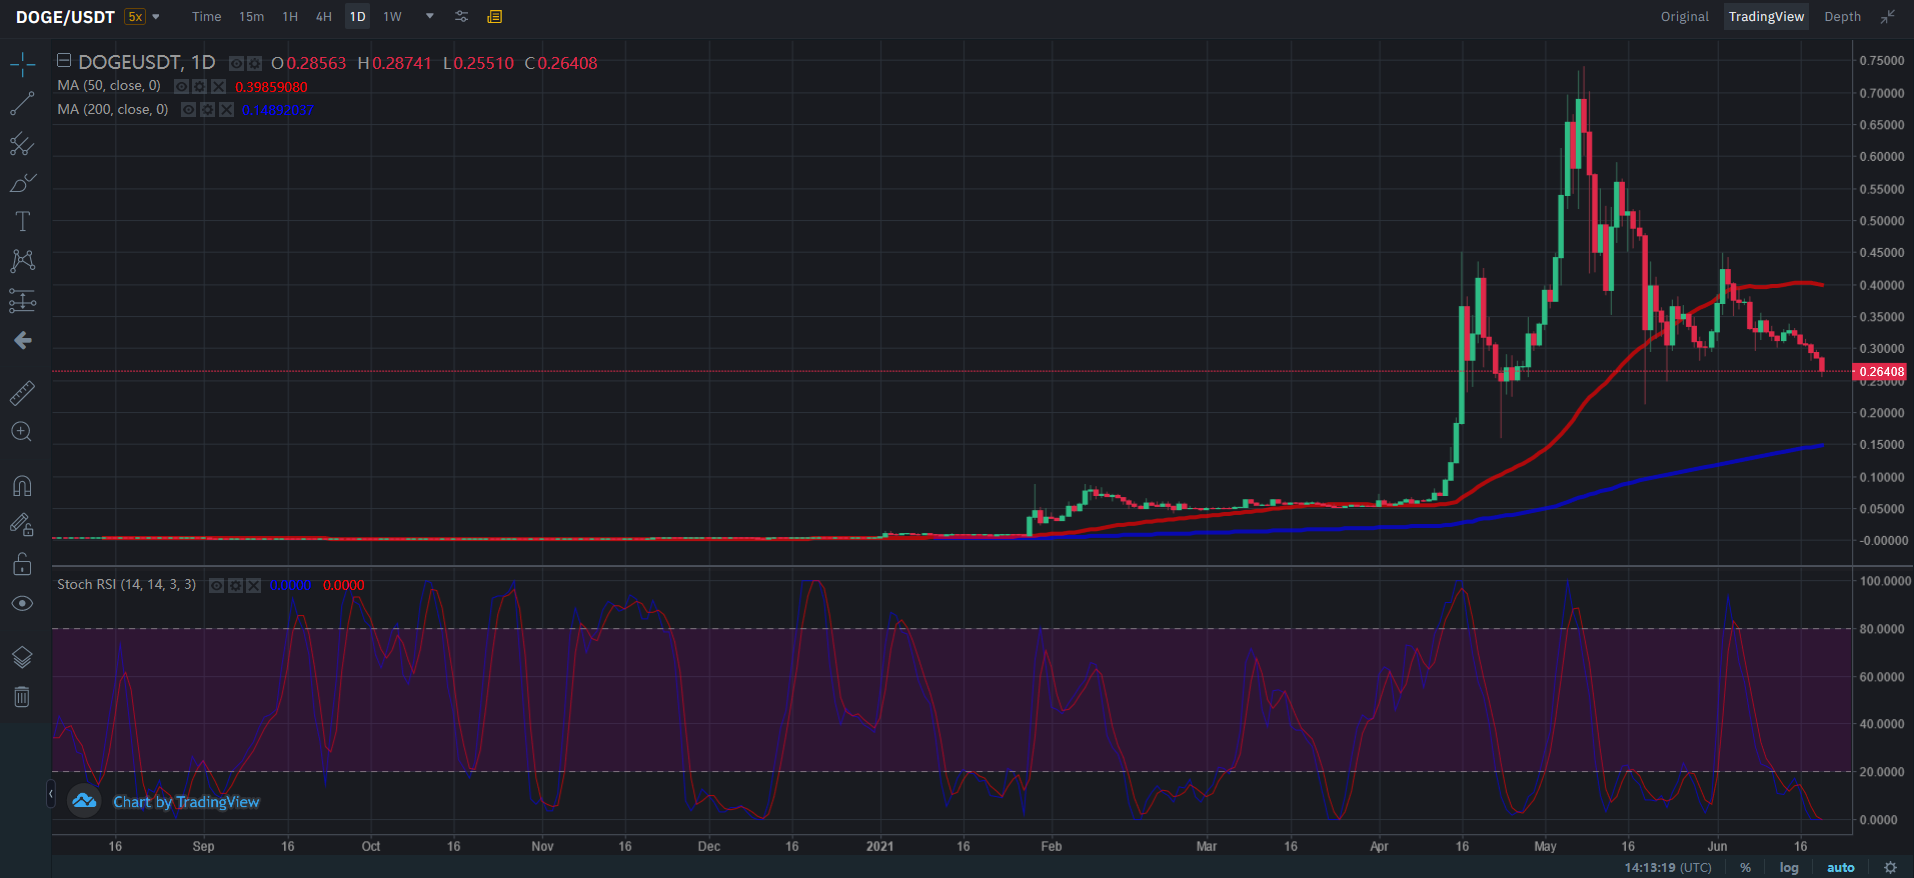The width and height of the screenshot is (1914, 878).
Task: Open Chart by TradingView link
Action: [186, 802]
